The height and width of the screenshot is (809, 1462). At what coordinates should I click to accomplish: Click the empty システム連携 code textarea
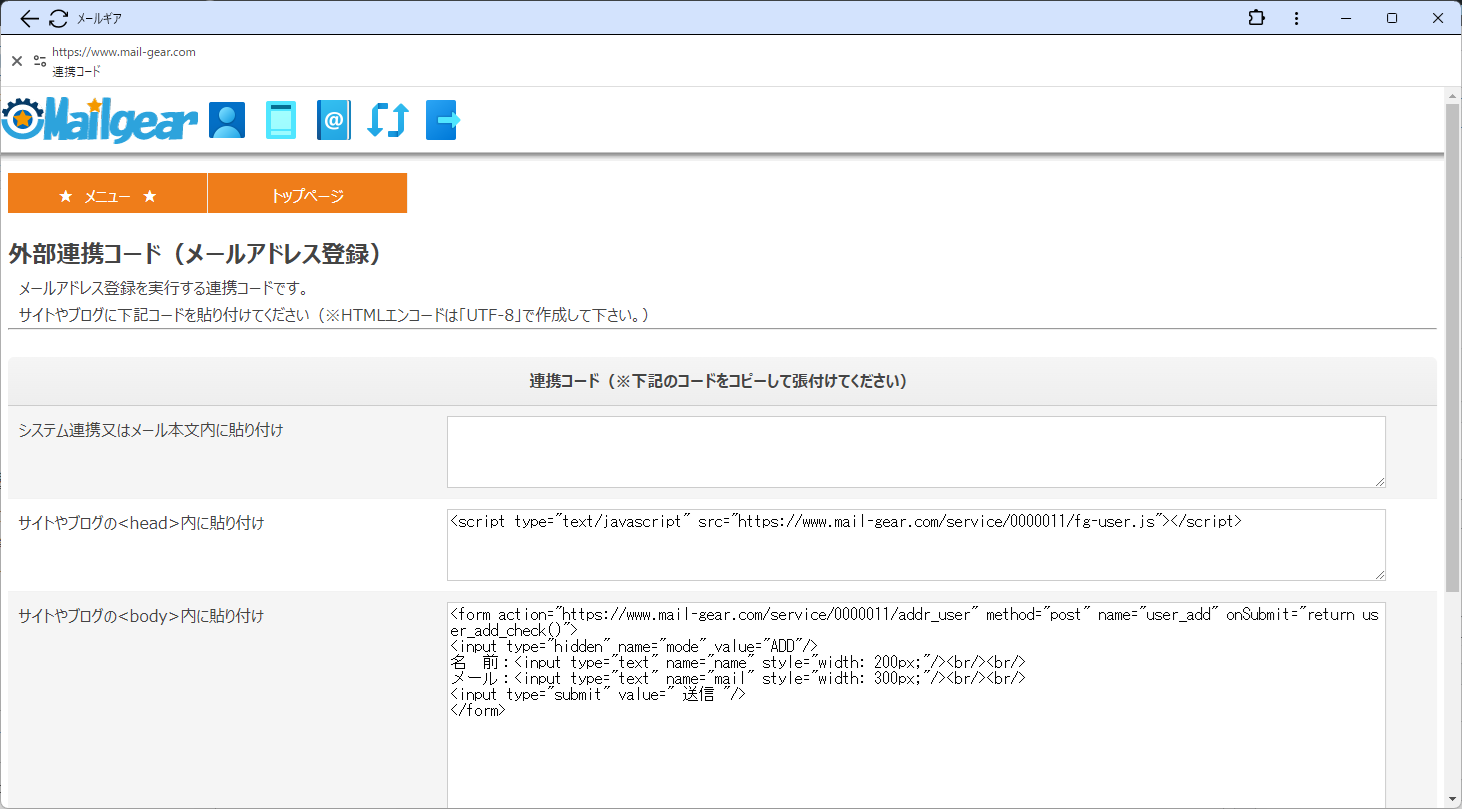[916, 452]
